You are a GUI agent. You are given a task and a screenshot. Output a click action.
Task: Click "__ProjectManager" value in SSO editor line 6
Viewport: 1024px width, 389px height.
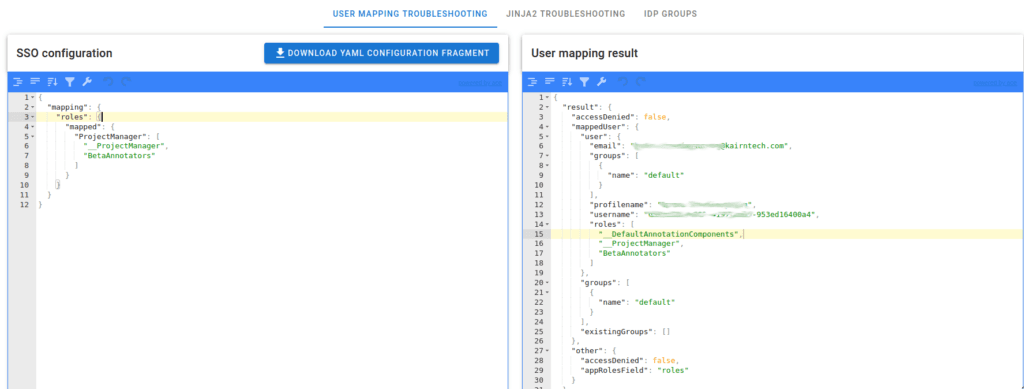click(x=125, y=146)
